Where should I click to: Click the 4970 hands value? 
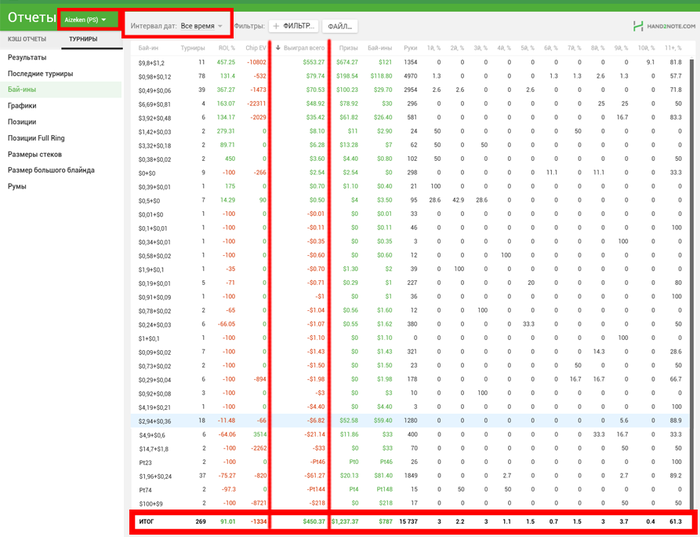[x=410, y=76]
